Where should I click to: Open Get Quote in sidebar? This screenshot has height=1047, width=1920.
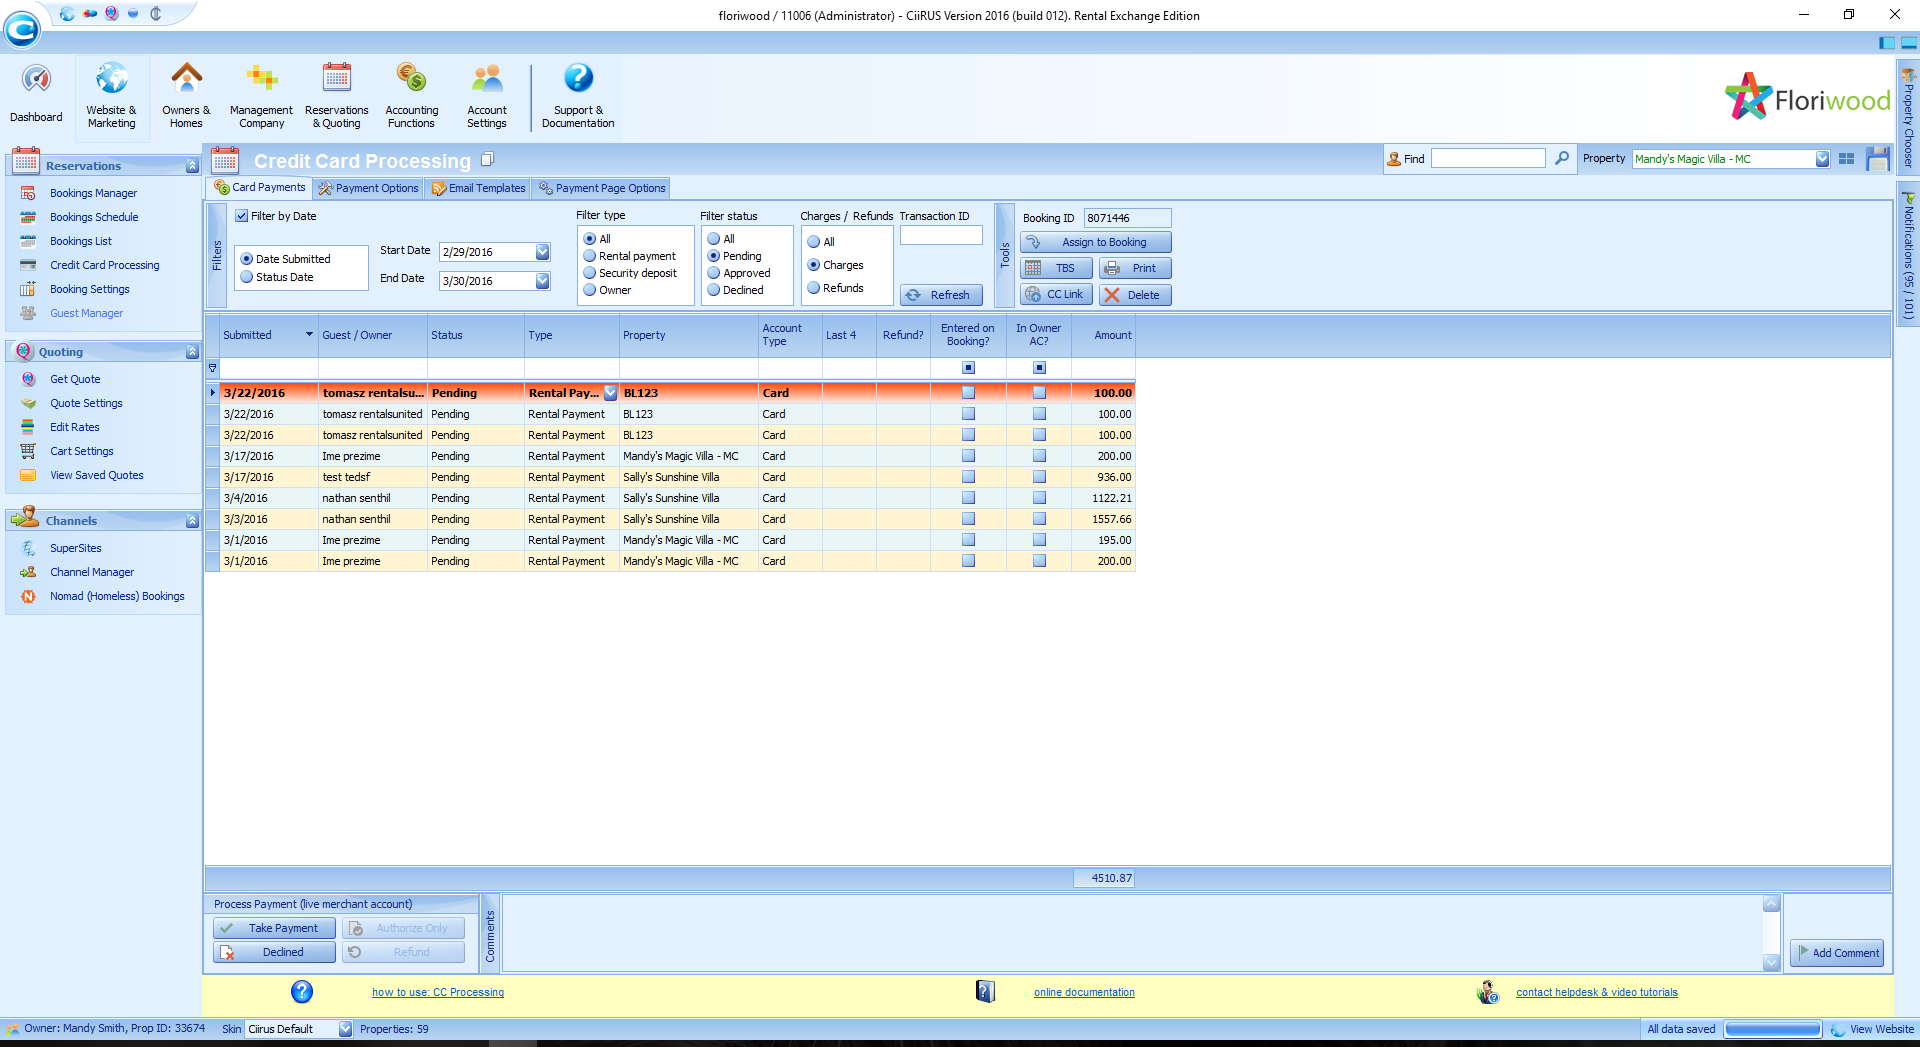click(75, 379)
